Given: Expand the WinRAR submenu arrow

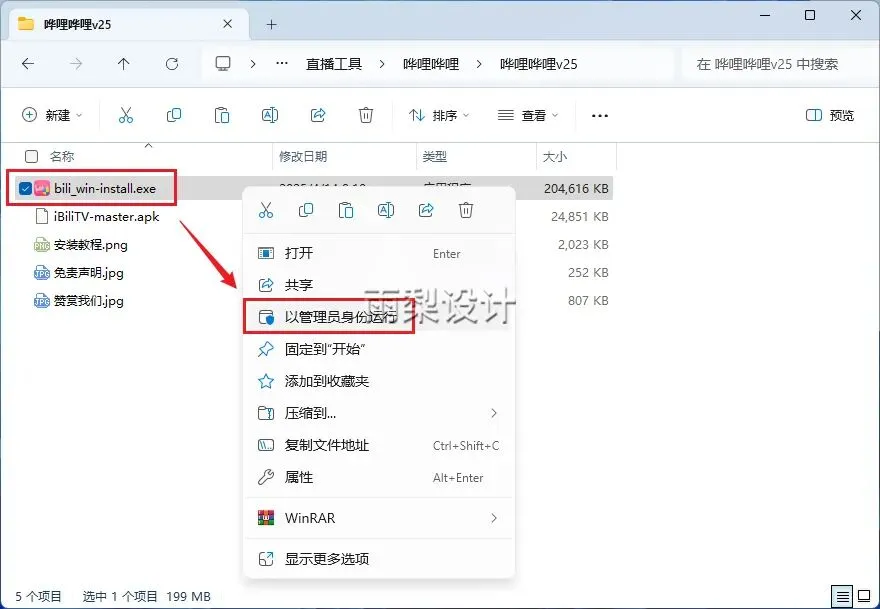Looking at the screenshot, I should click(x=494, y=518).
